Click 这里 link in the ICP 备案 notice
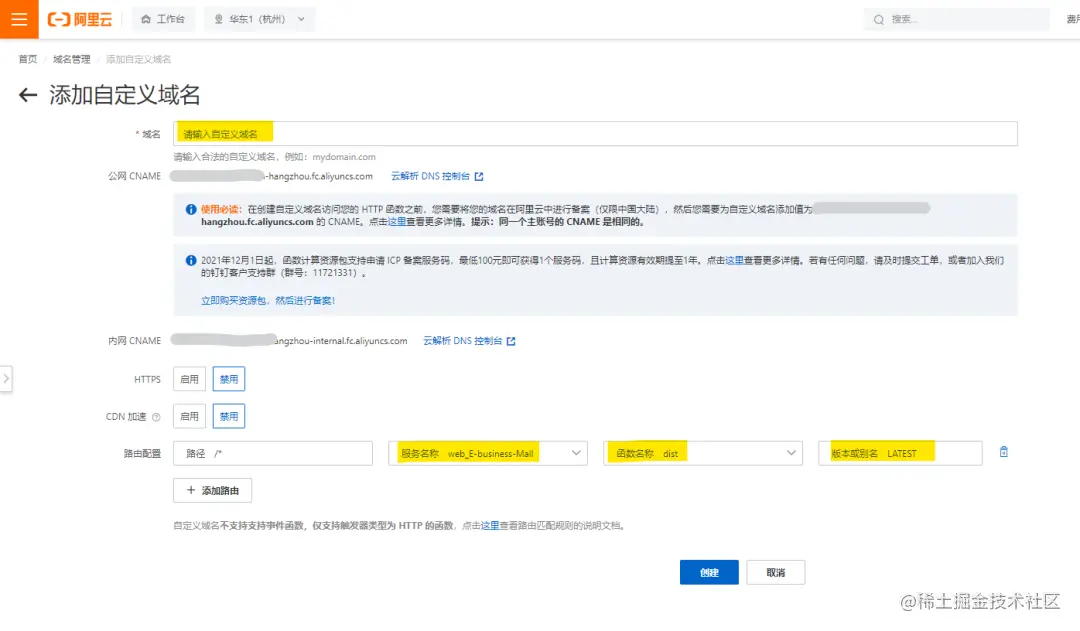This screenshot has width=1080, height=631. pos(734,260)
